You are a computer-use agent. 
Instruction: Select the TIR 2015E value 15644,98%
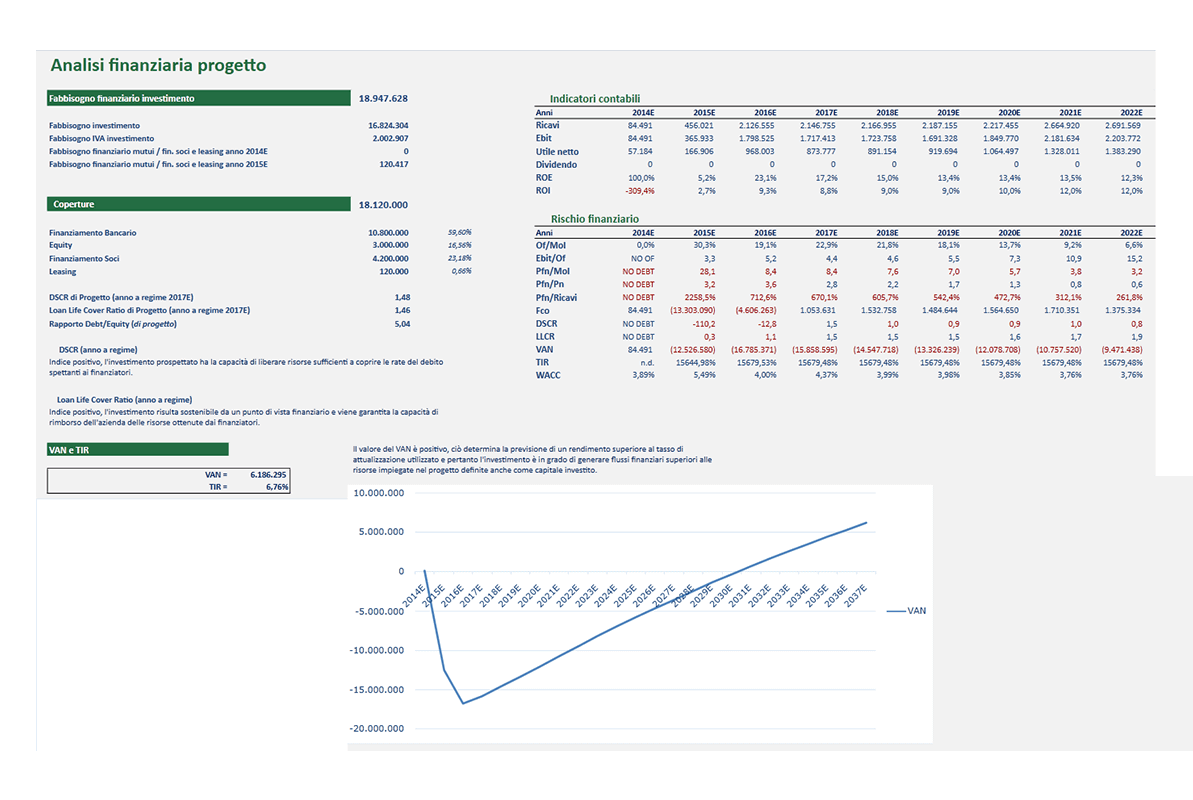coord(695,363)
